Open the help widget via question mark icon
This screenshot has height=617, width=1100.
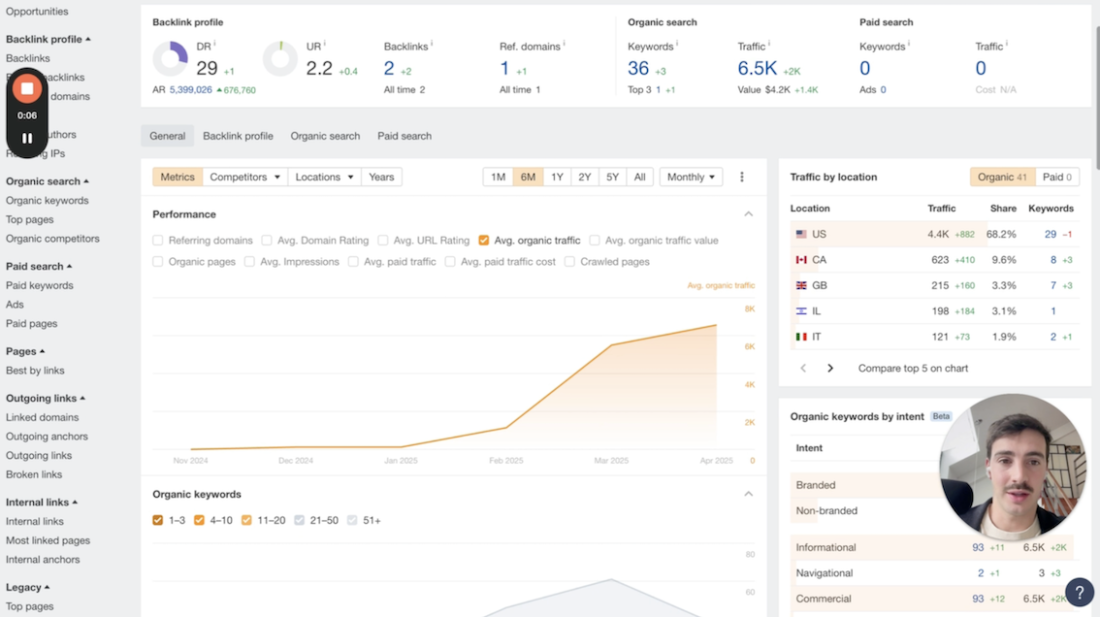[x=1080, y=592]
